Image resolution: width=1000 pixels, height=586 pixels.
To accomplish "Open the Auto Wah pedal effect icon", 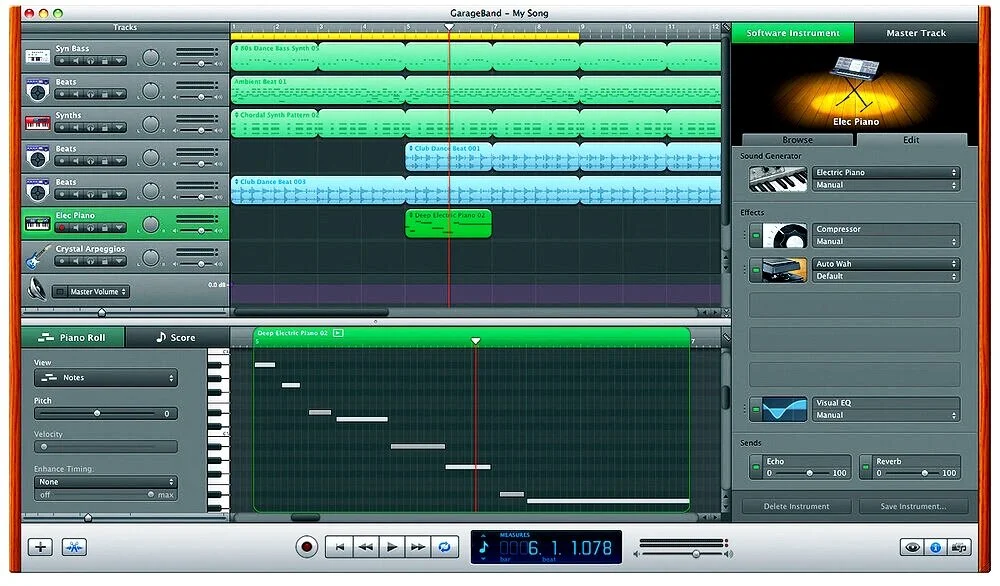I will pyautogui.click(x=784, y=270).
